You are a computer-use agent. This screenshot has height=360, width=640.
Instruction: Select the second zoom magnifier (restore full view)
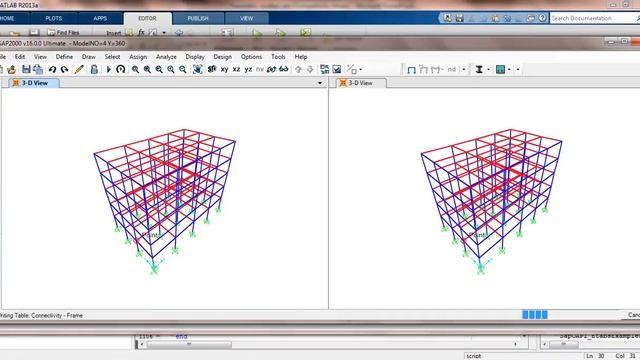[x=147, y=69]
